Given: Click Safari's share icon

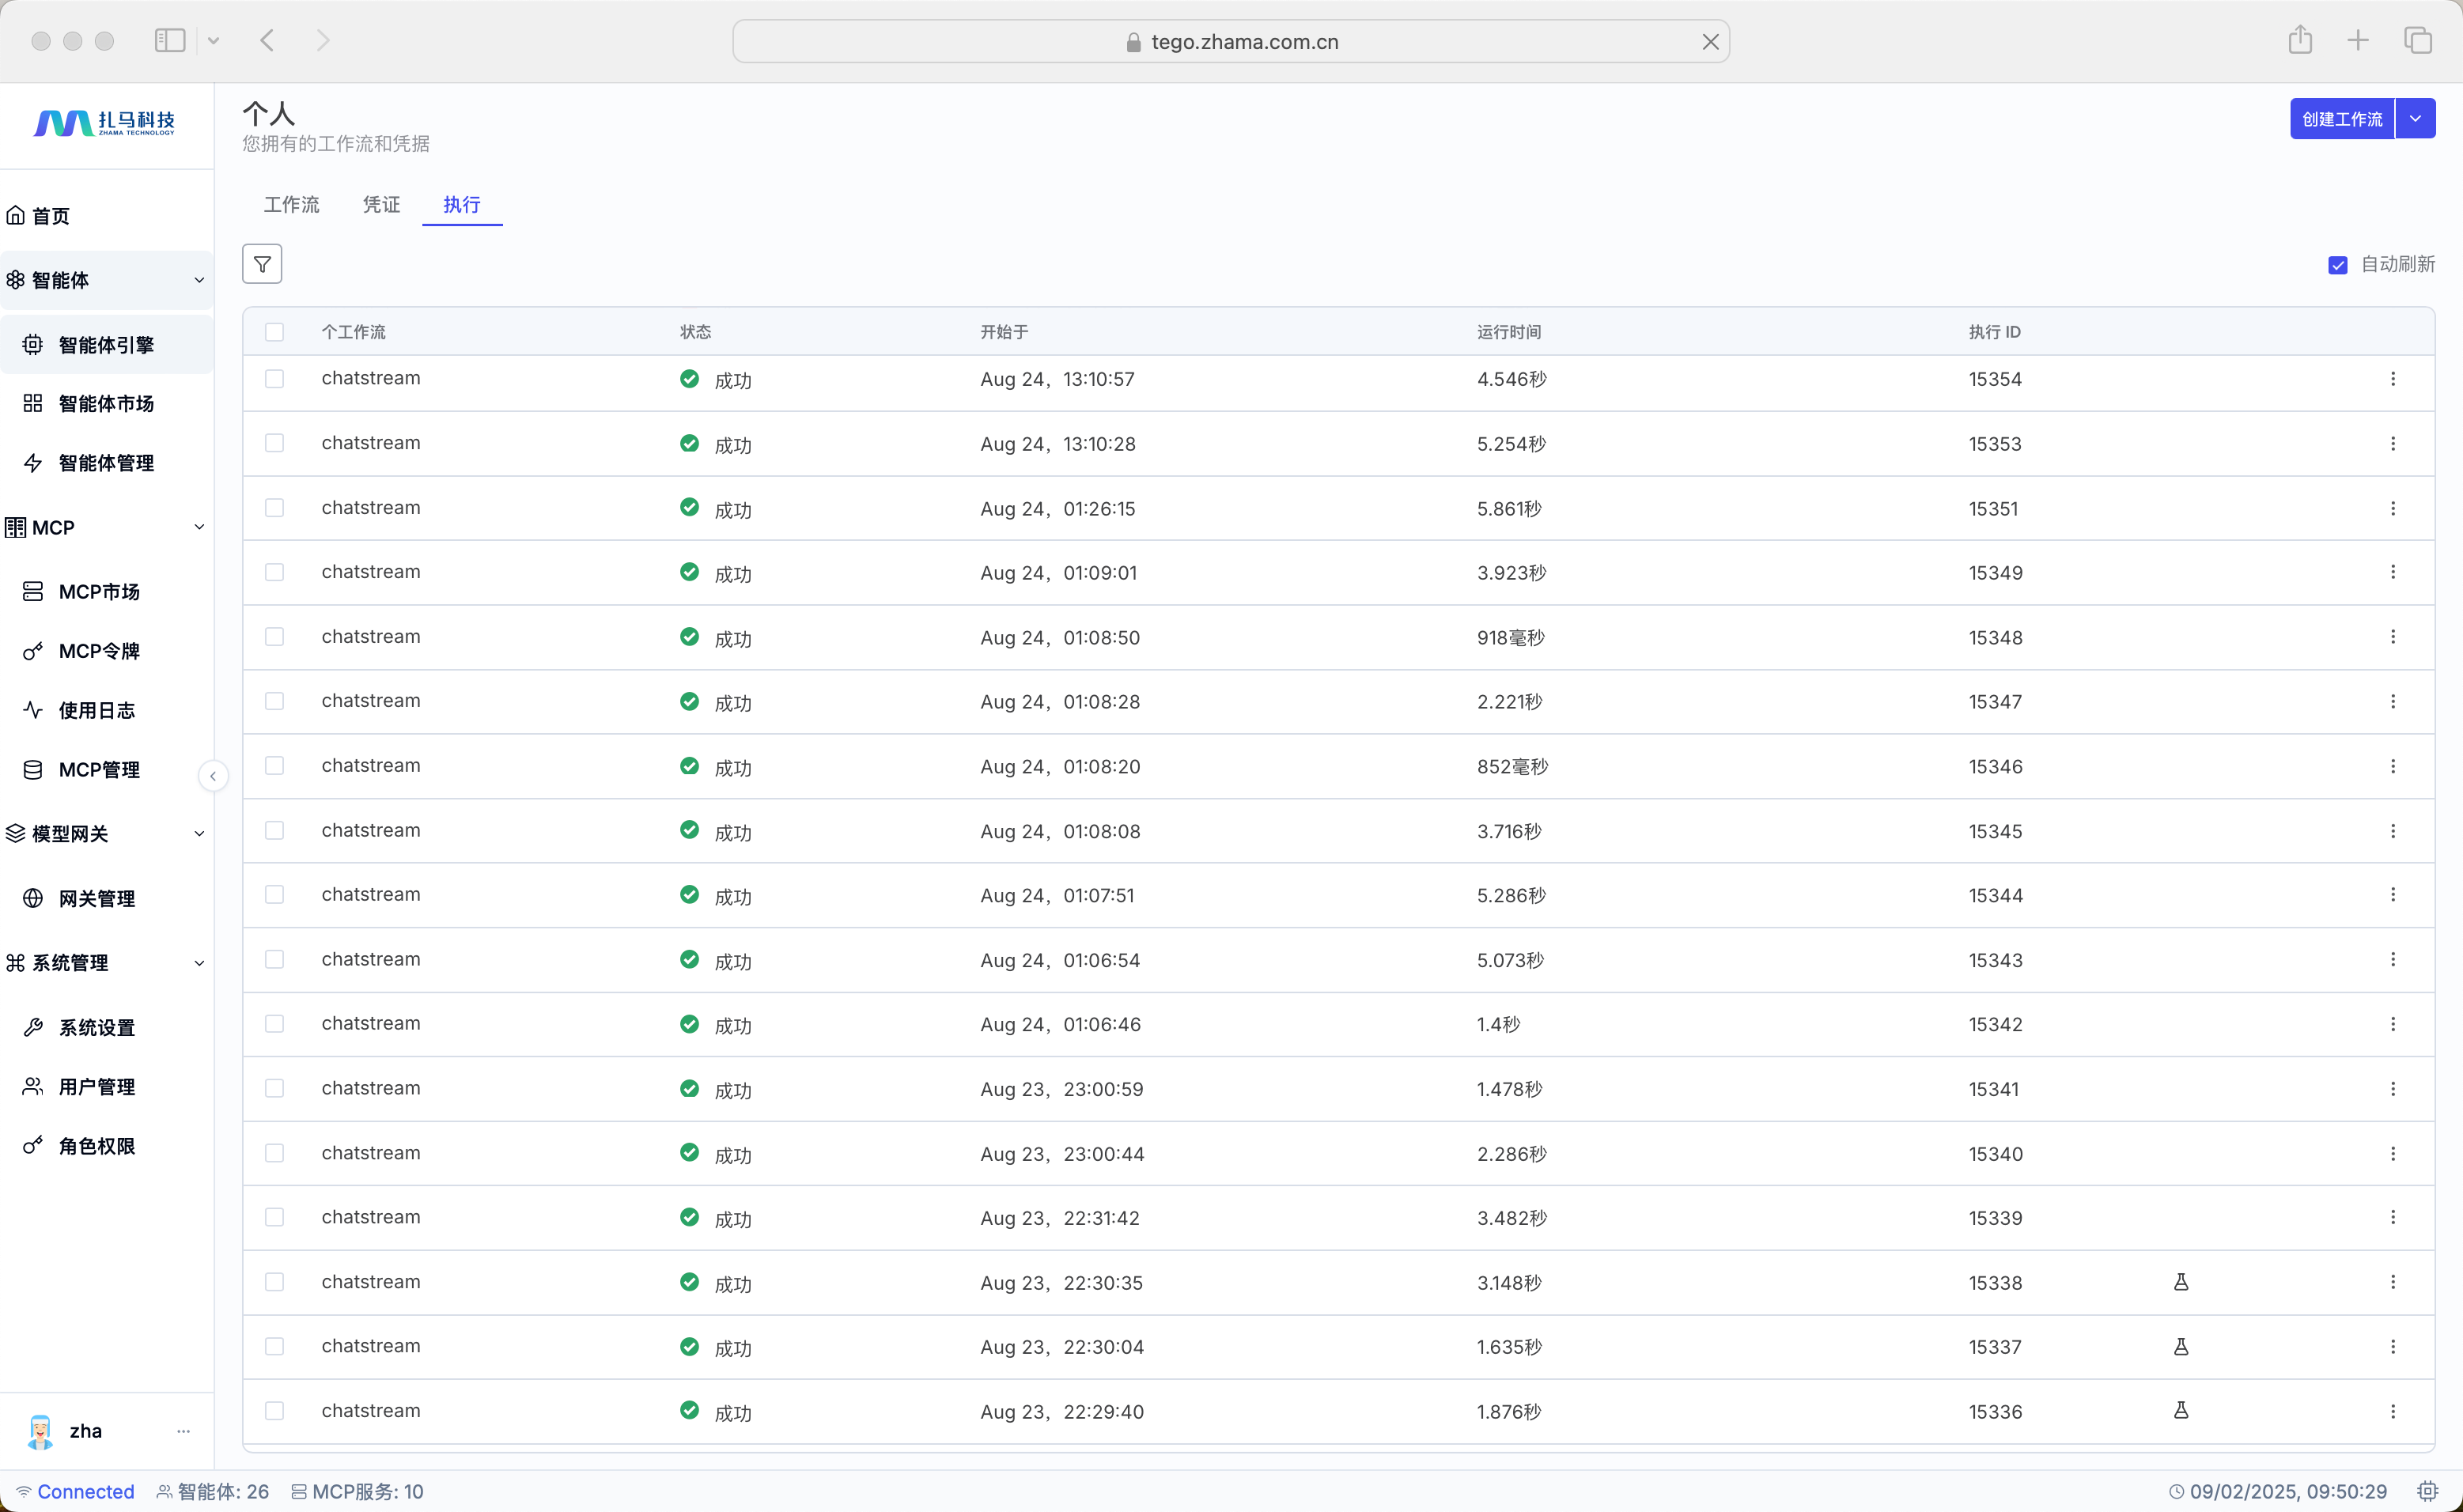Looking at the screenshot, I should tap(2300, 41).
